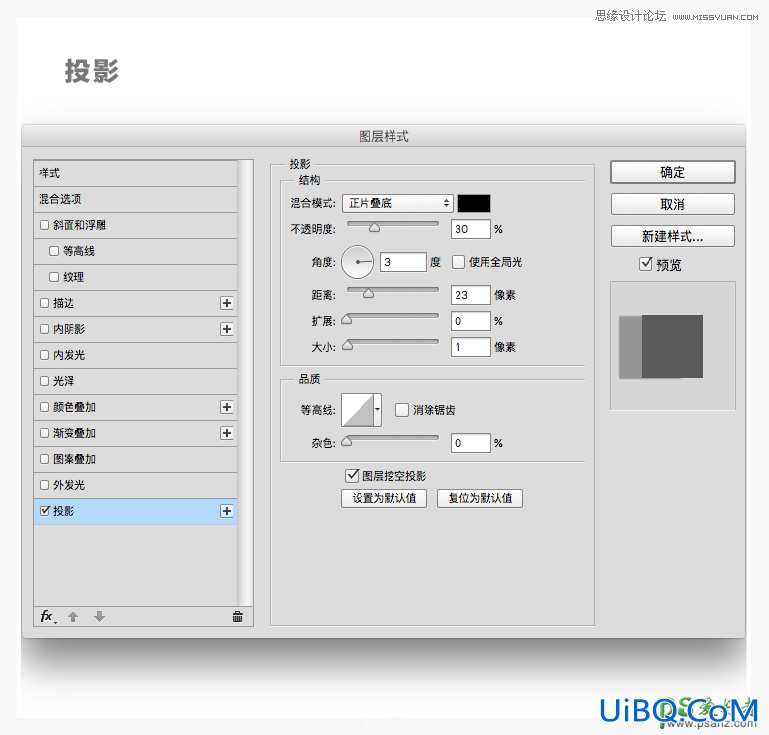Enable the 斜面和浮雕 checkbox
The width and height of the screenshot is (769, 735).
point(45,225)
